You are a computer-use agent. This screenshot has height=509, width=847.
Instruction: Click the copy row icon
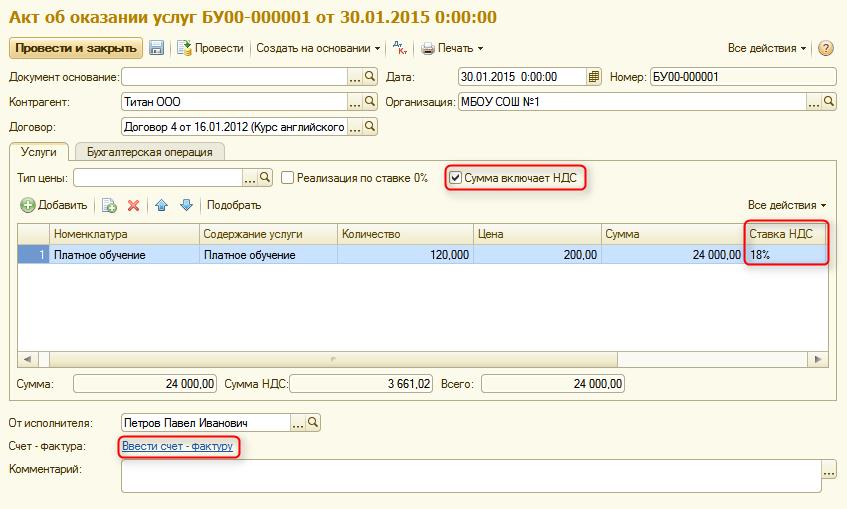tap(109, 205)
